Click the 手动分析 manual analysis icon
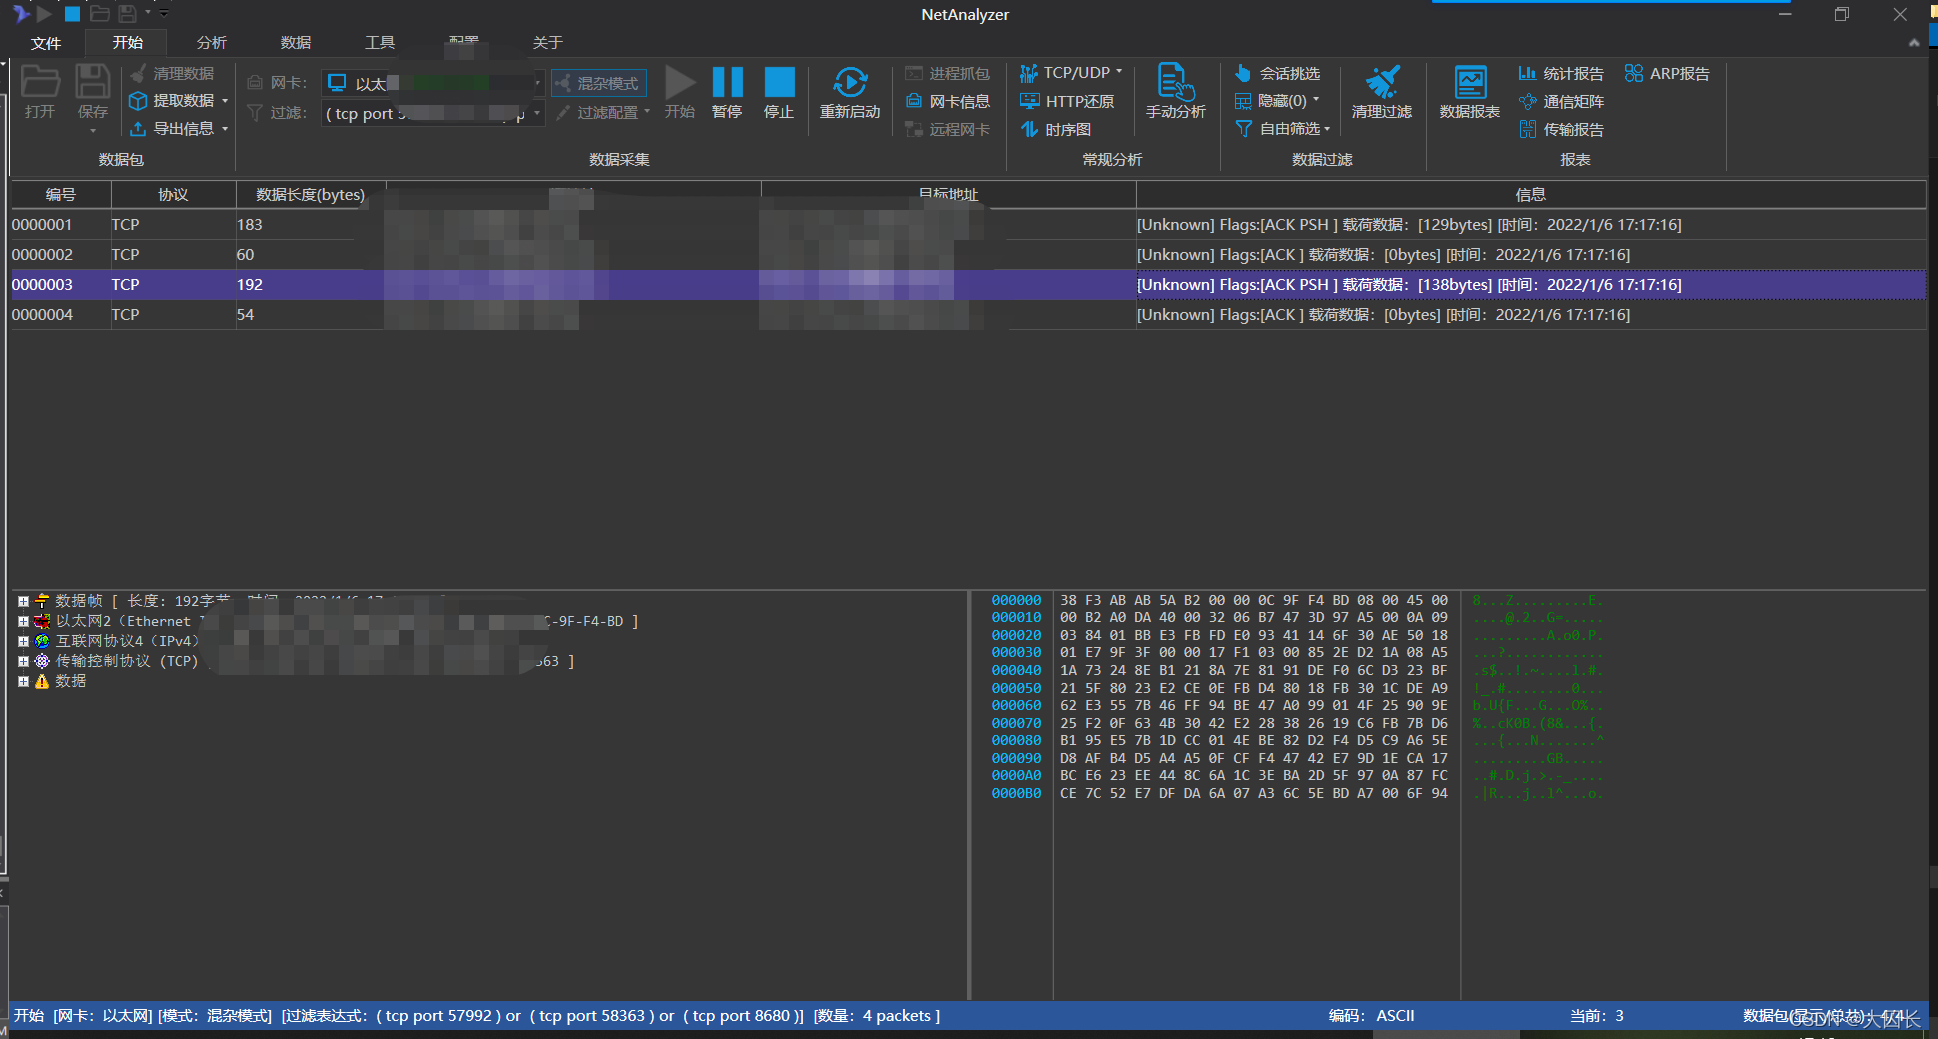This screenshot has height=1039, width=1938. (x=1175, y=81)
